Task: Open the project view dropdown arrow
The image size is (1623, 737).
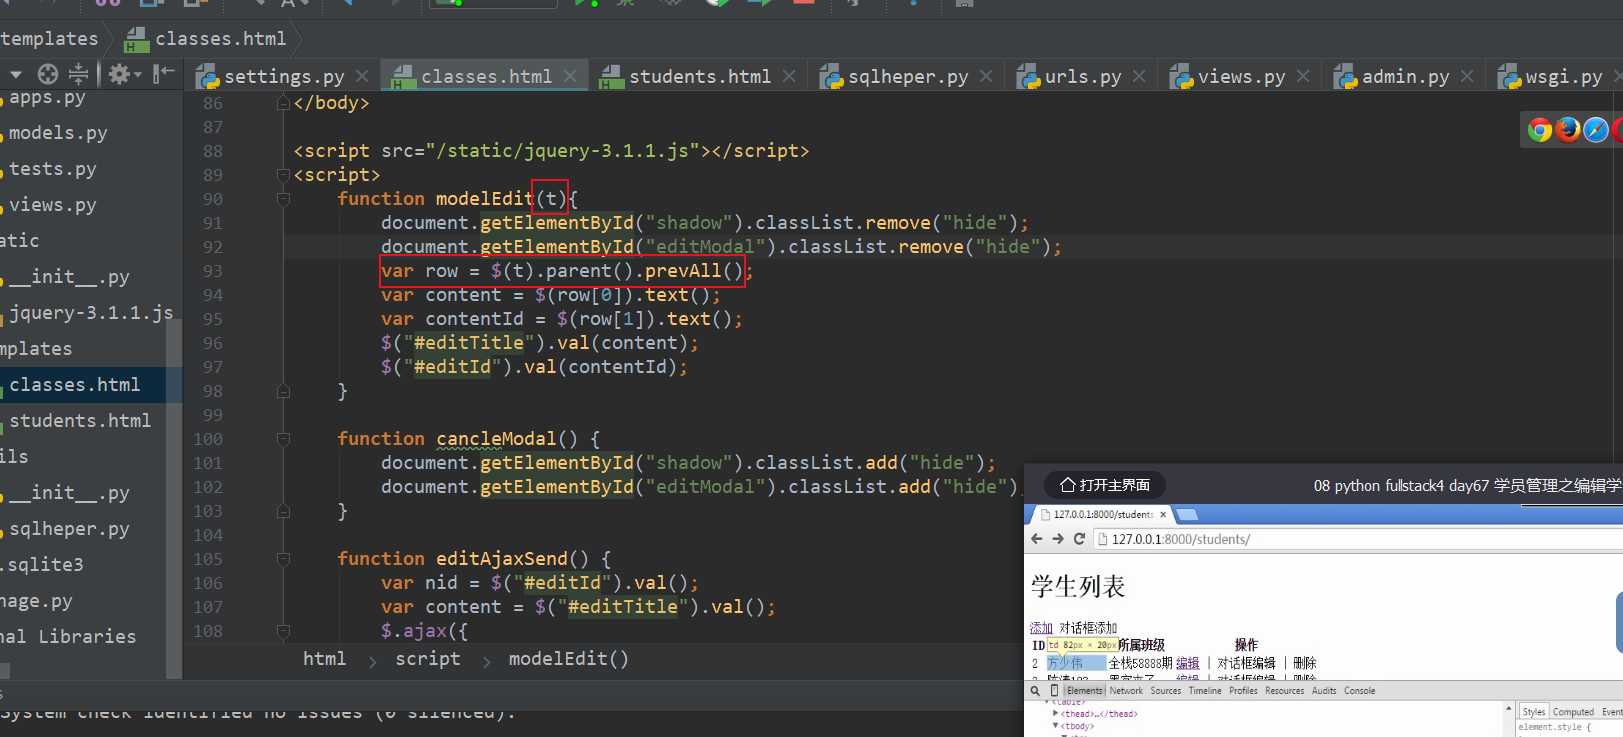Action: (15, 74)
